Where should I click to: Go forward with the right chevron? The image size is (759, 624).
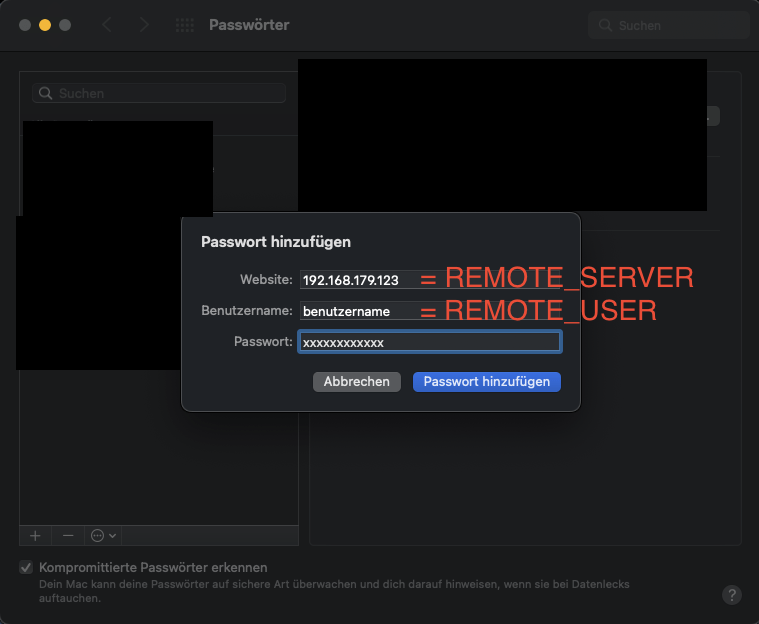tap(144, 25)
